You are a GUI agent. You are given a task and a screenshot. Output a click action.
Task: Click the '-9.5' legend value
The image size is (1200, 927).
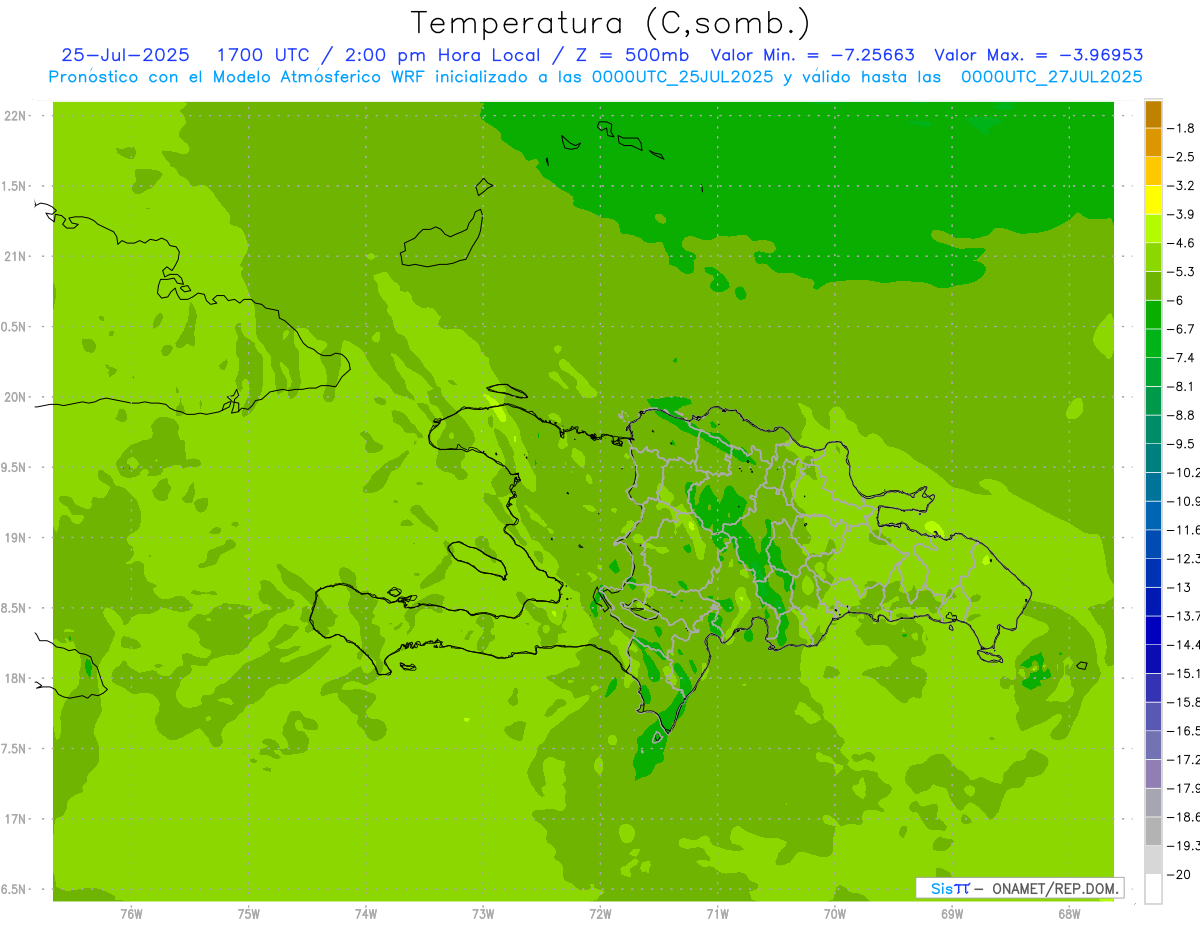tap(1181, 443)
